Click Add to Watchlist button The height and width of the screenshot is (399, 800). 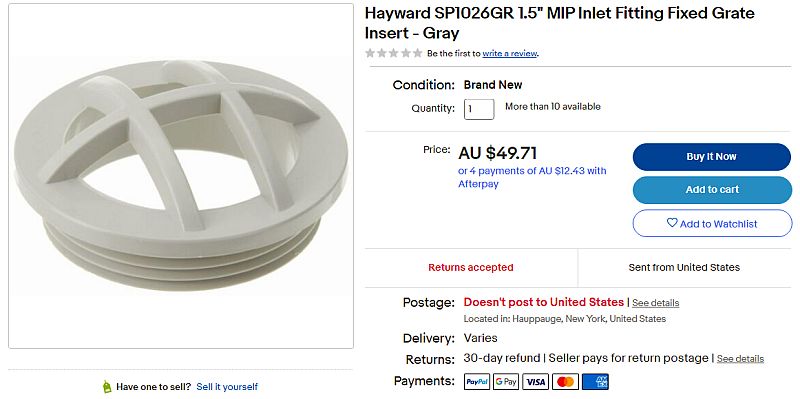pos(712,223)
